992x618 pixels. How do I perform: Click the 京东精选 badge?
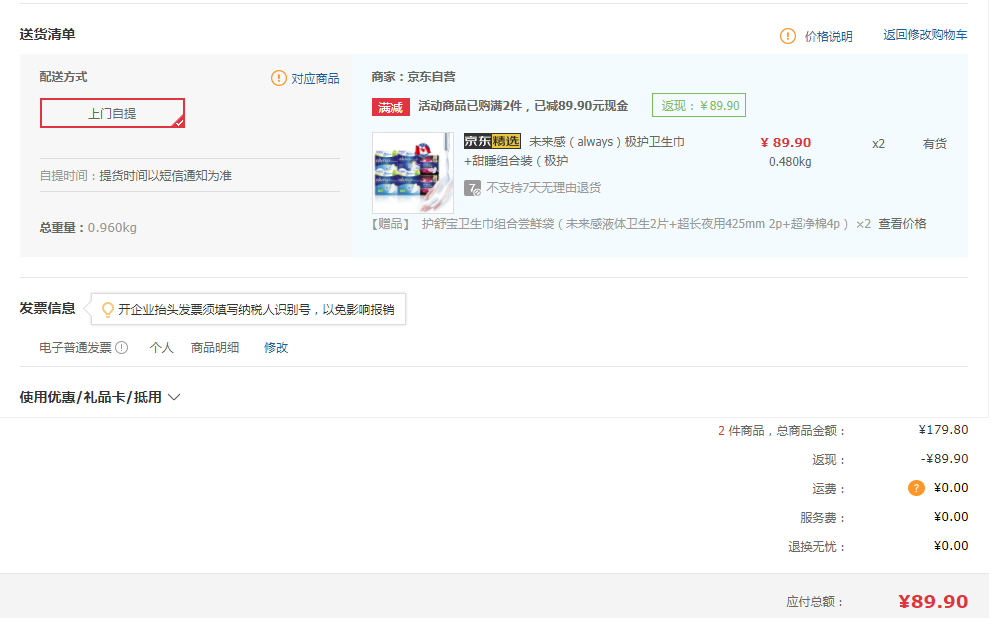click(492, 141)
